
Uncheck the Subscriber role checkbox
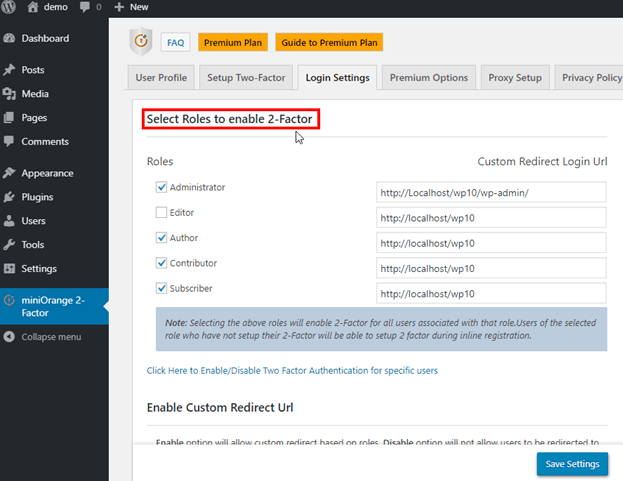(x=161, y=288)
